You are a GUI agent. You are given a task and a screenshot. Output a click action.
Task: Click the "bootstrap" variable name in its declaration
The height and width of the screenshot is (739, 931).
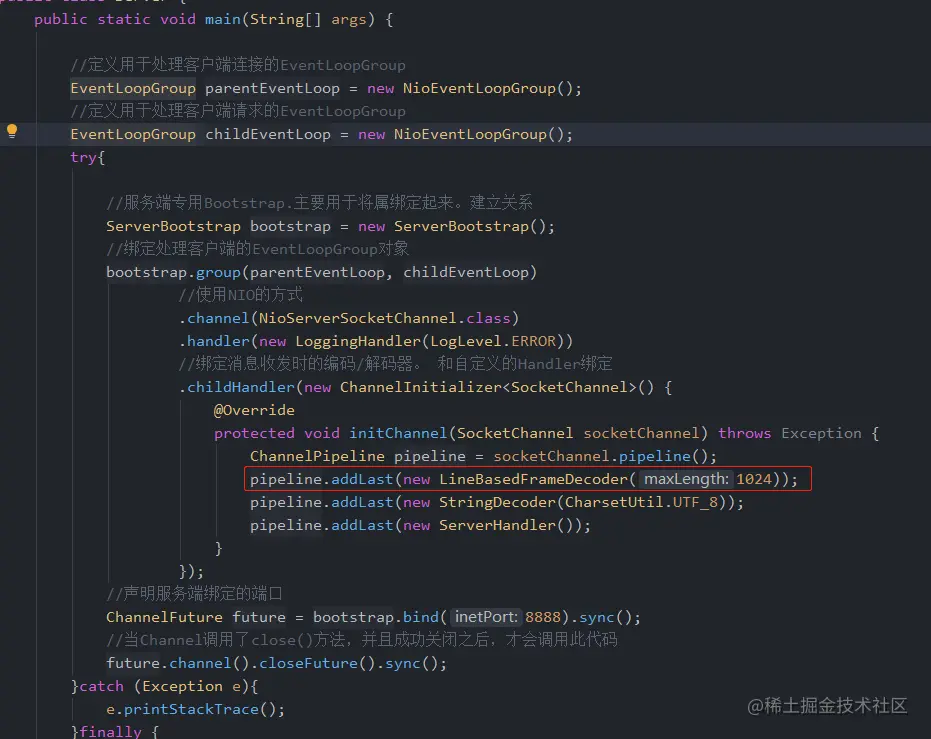click(x=290, y=227)
